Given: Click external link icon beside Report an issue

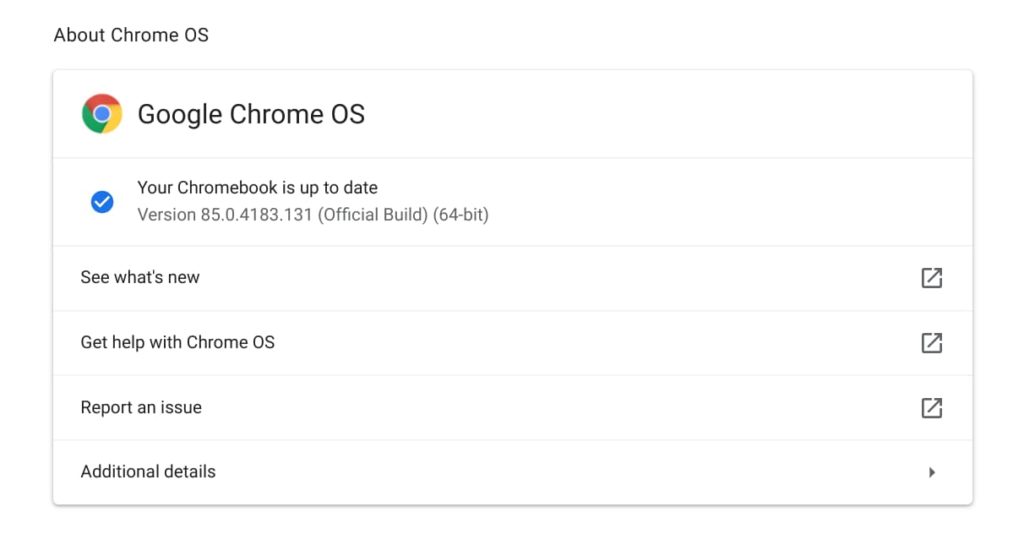Looking at the screenshot, I should (931, 408).
